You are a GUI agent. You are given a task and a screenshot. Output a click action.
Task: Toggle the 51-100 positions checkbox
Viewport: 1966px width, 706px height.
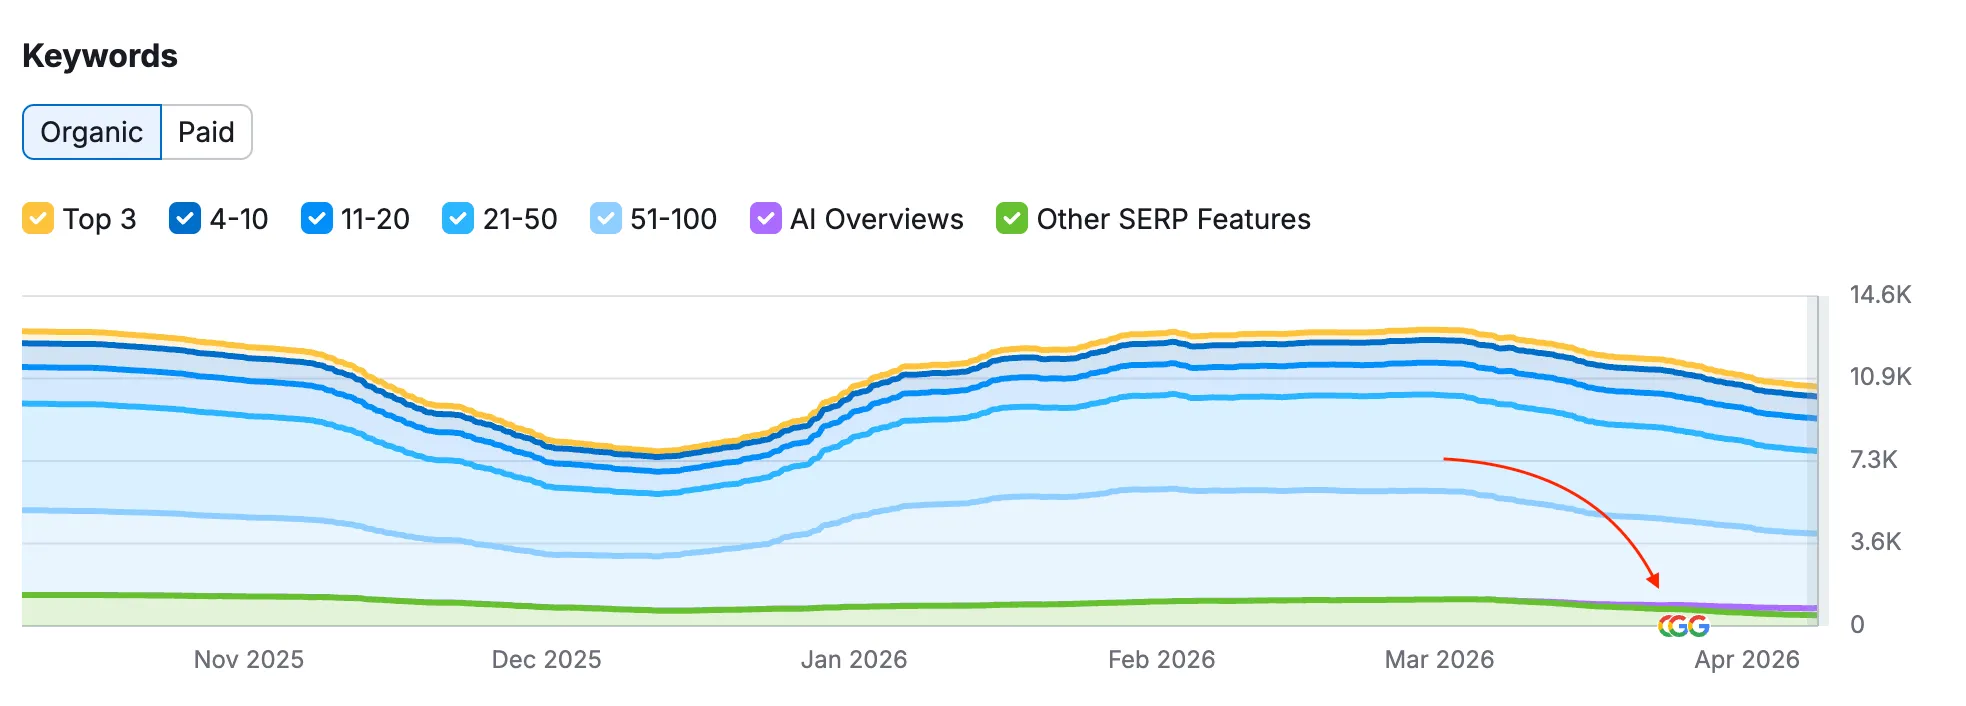click(x=605, y=218)
